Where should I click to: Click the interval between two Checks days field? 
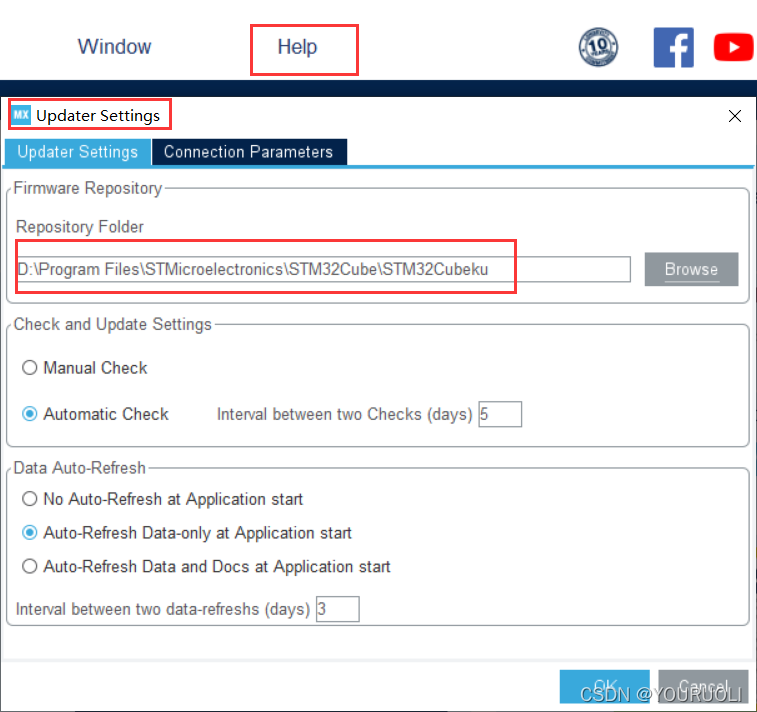tap(500, 414)
